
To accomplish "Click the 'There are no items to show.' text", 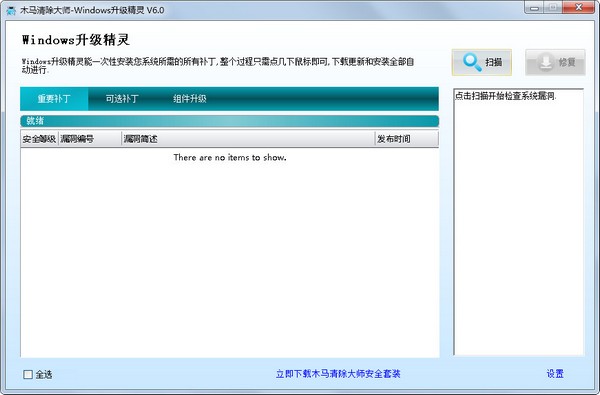I will coord(230,157).
